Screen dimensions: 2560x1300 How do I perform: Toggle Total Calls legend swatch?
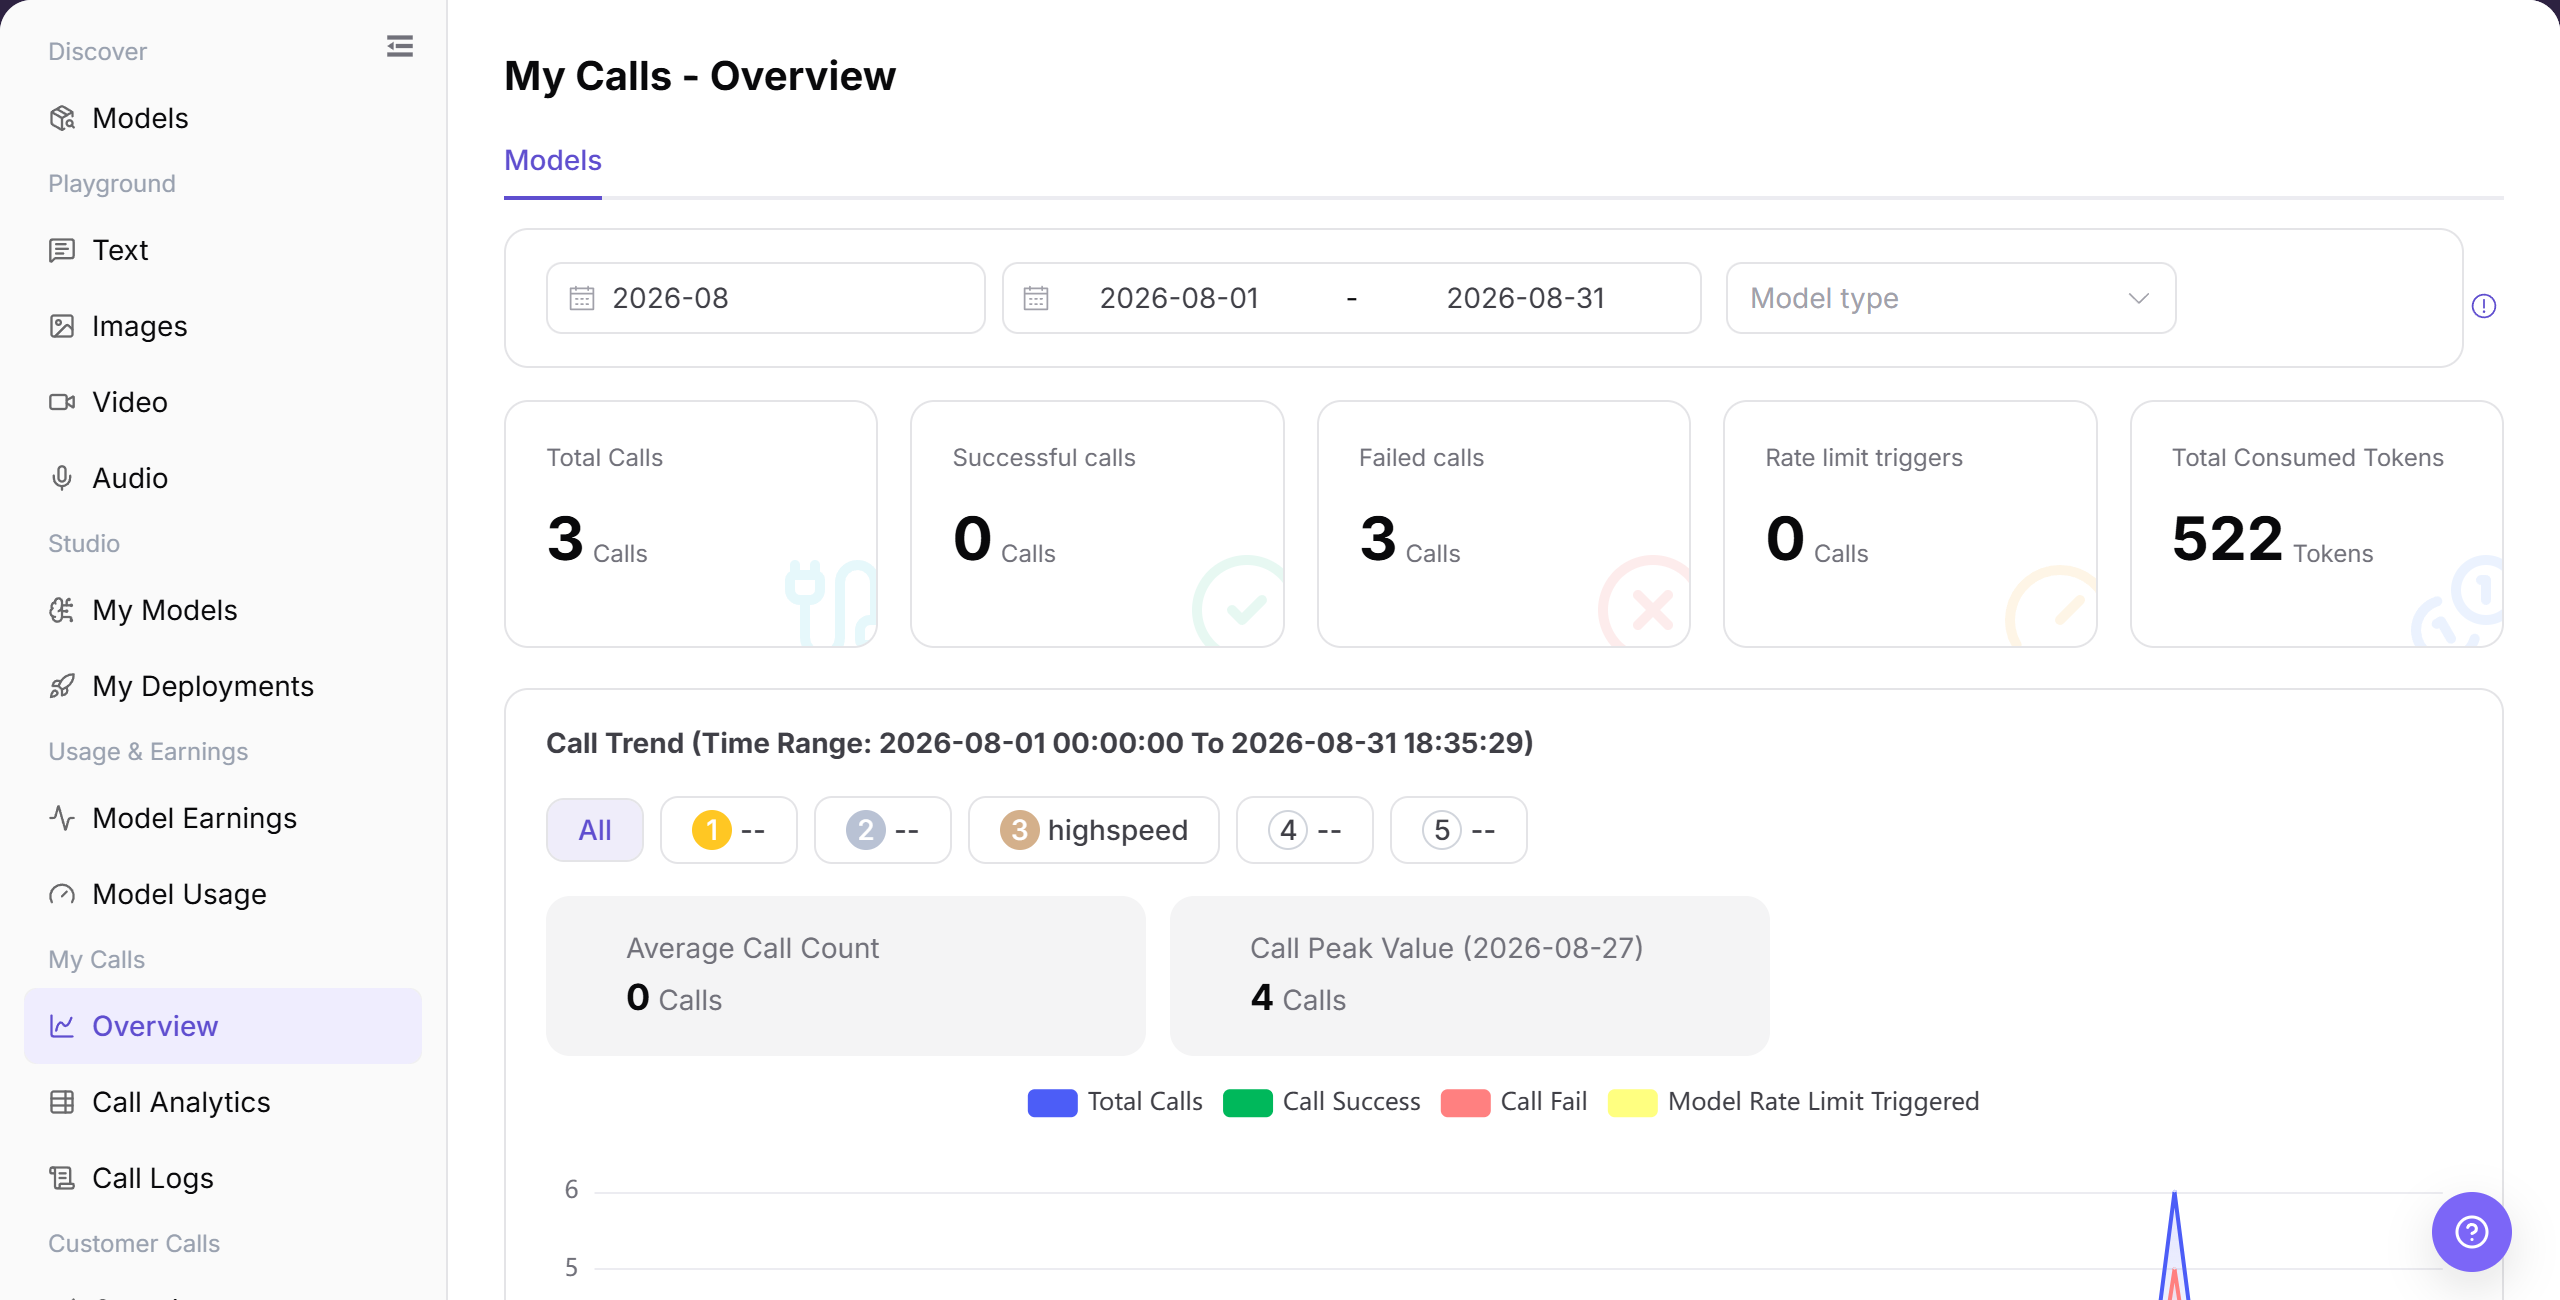tap(1052, 1102)
